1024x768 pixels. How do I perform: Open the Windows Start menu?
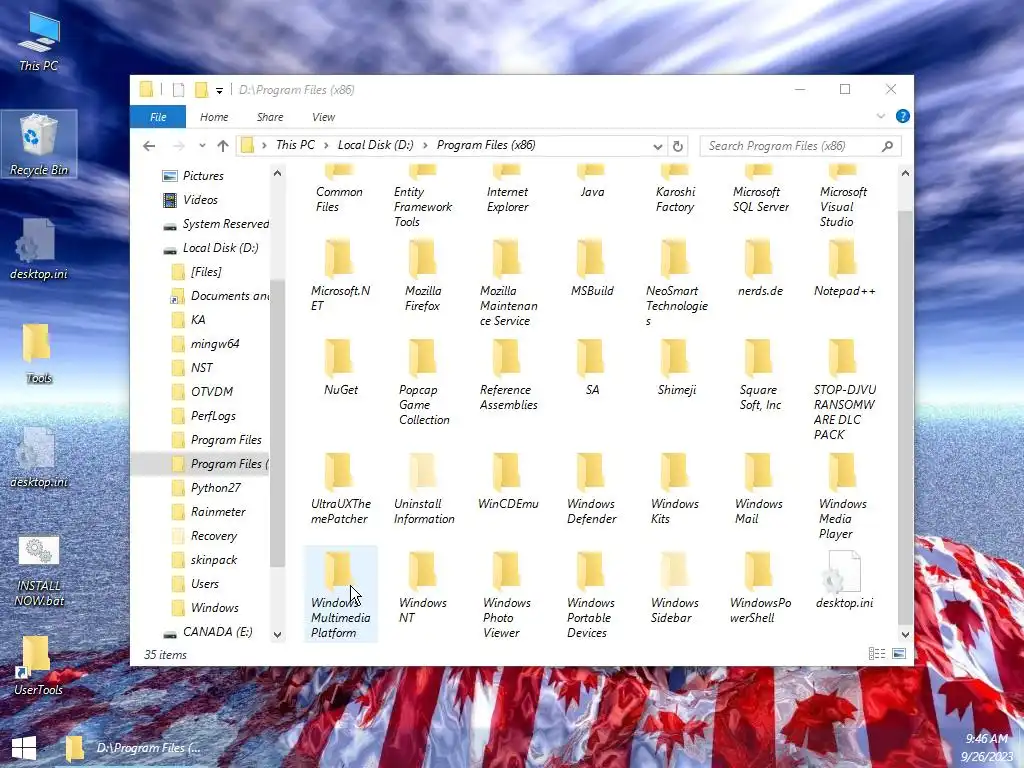coord(24,748)
